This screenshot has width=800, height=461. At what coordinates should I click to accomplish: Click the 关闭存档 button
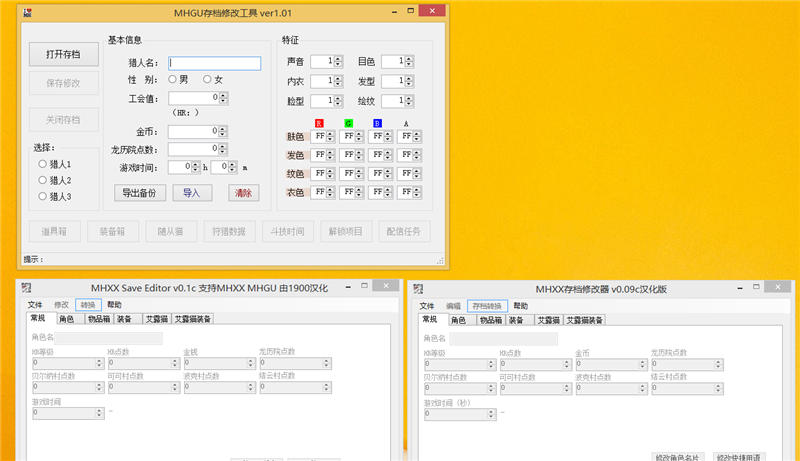pos(64,119)
